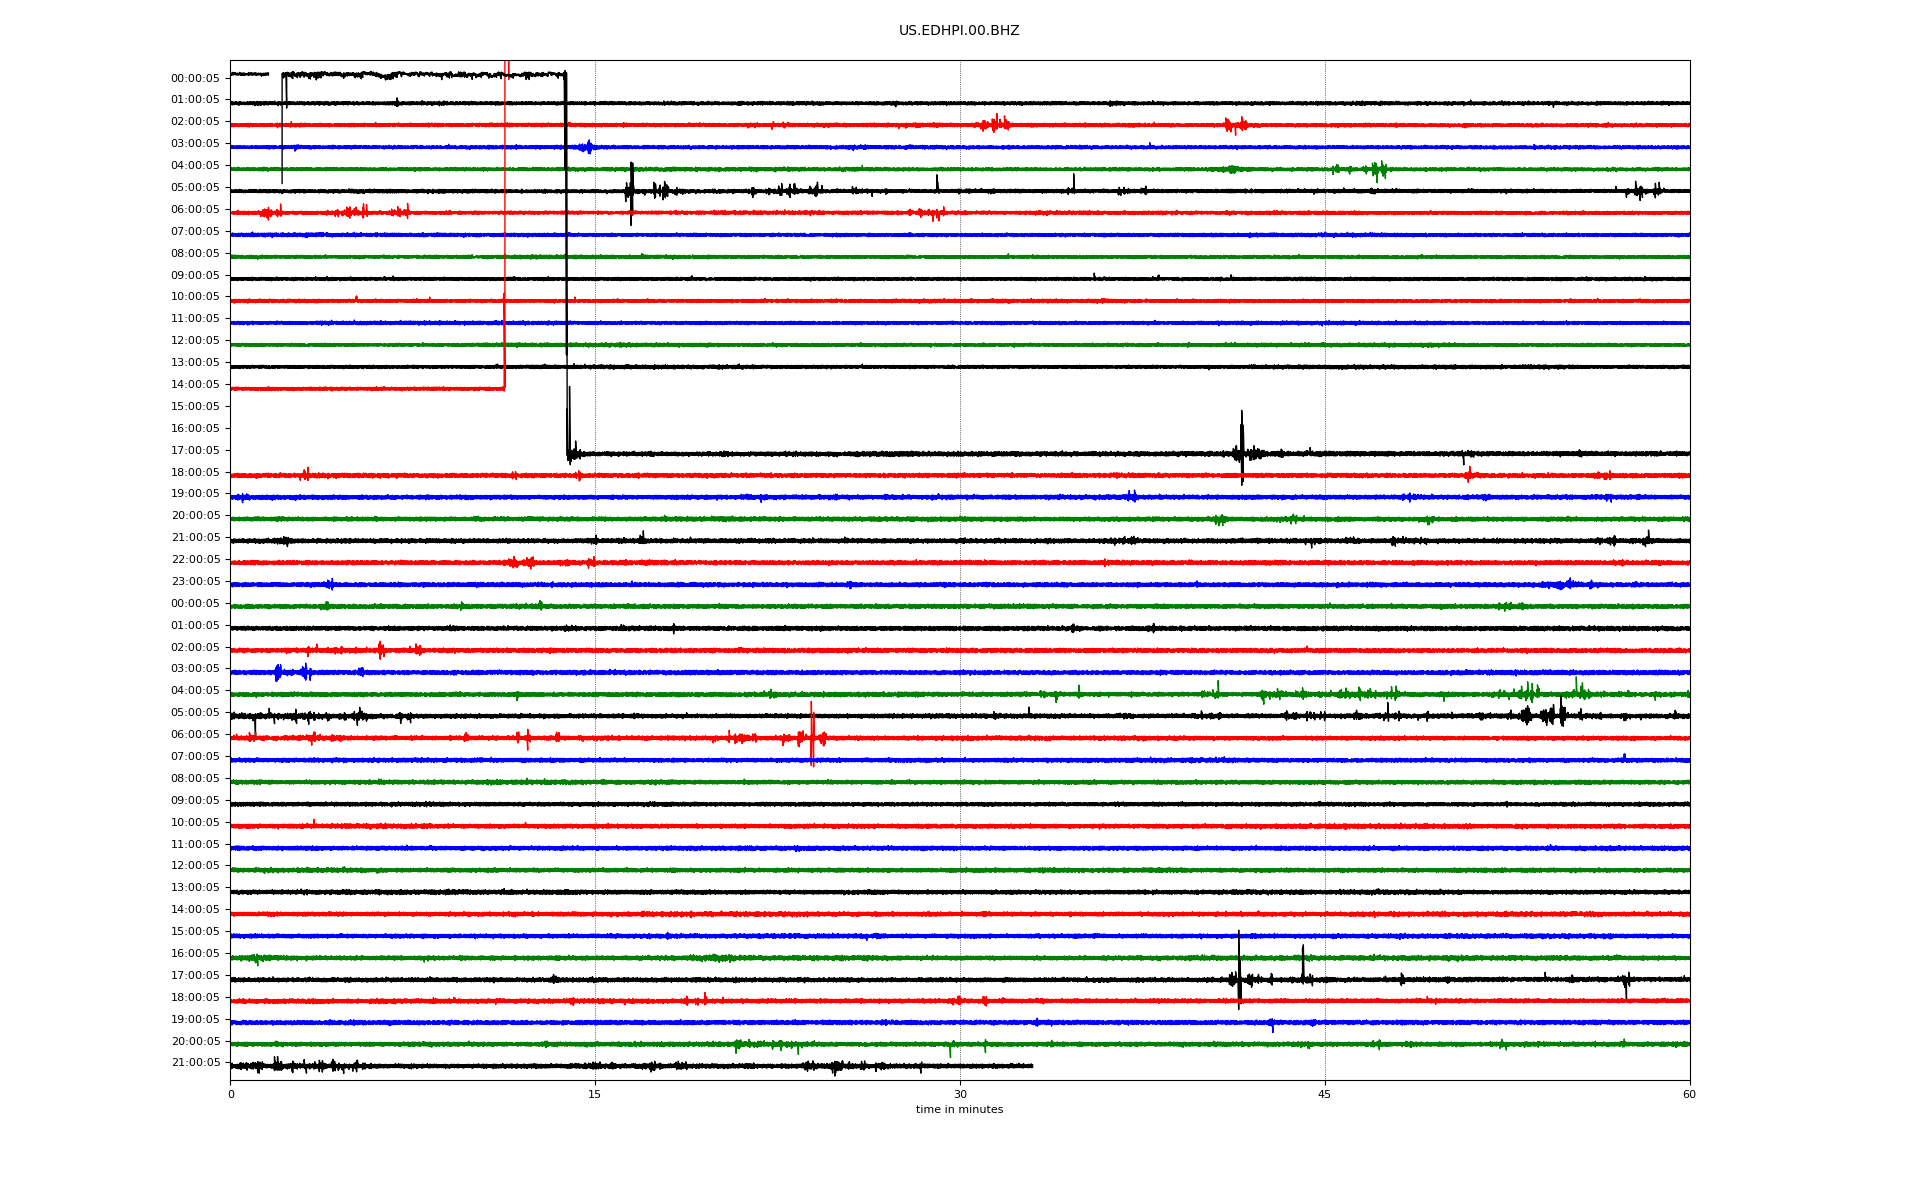Image resolution: width=1920 pixels, height=1200 pixels.
Task: Click the 30 tick on the minutes axis
Action: [x=960, y=1094]
